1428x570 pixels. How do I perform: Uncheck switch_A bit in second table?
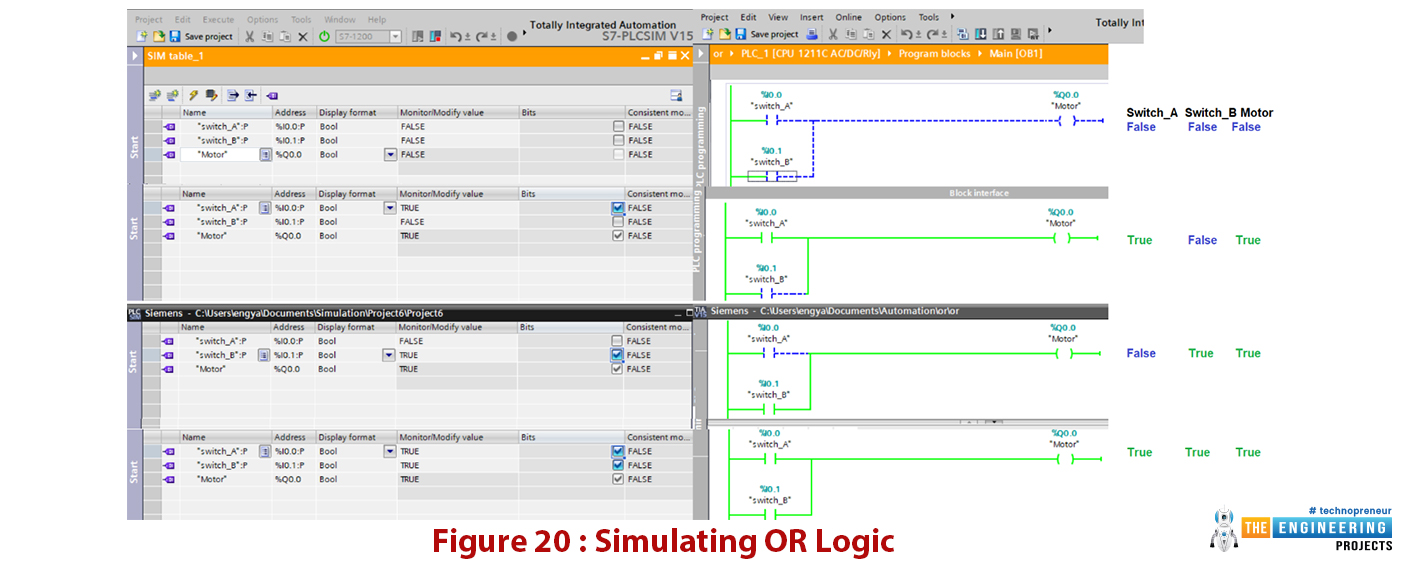coord(618,208)
